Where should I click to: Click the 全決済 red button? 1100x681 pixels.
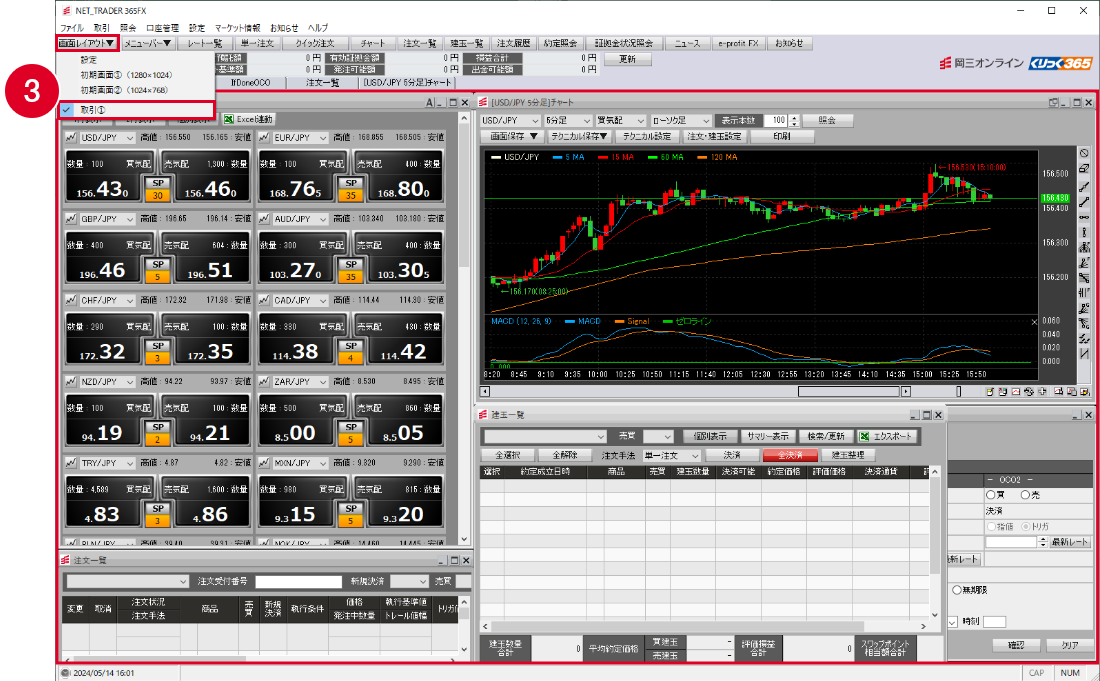click(x=790, y=456)
